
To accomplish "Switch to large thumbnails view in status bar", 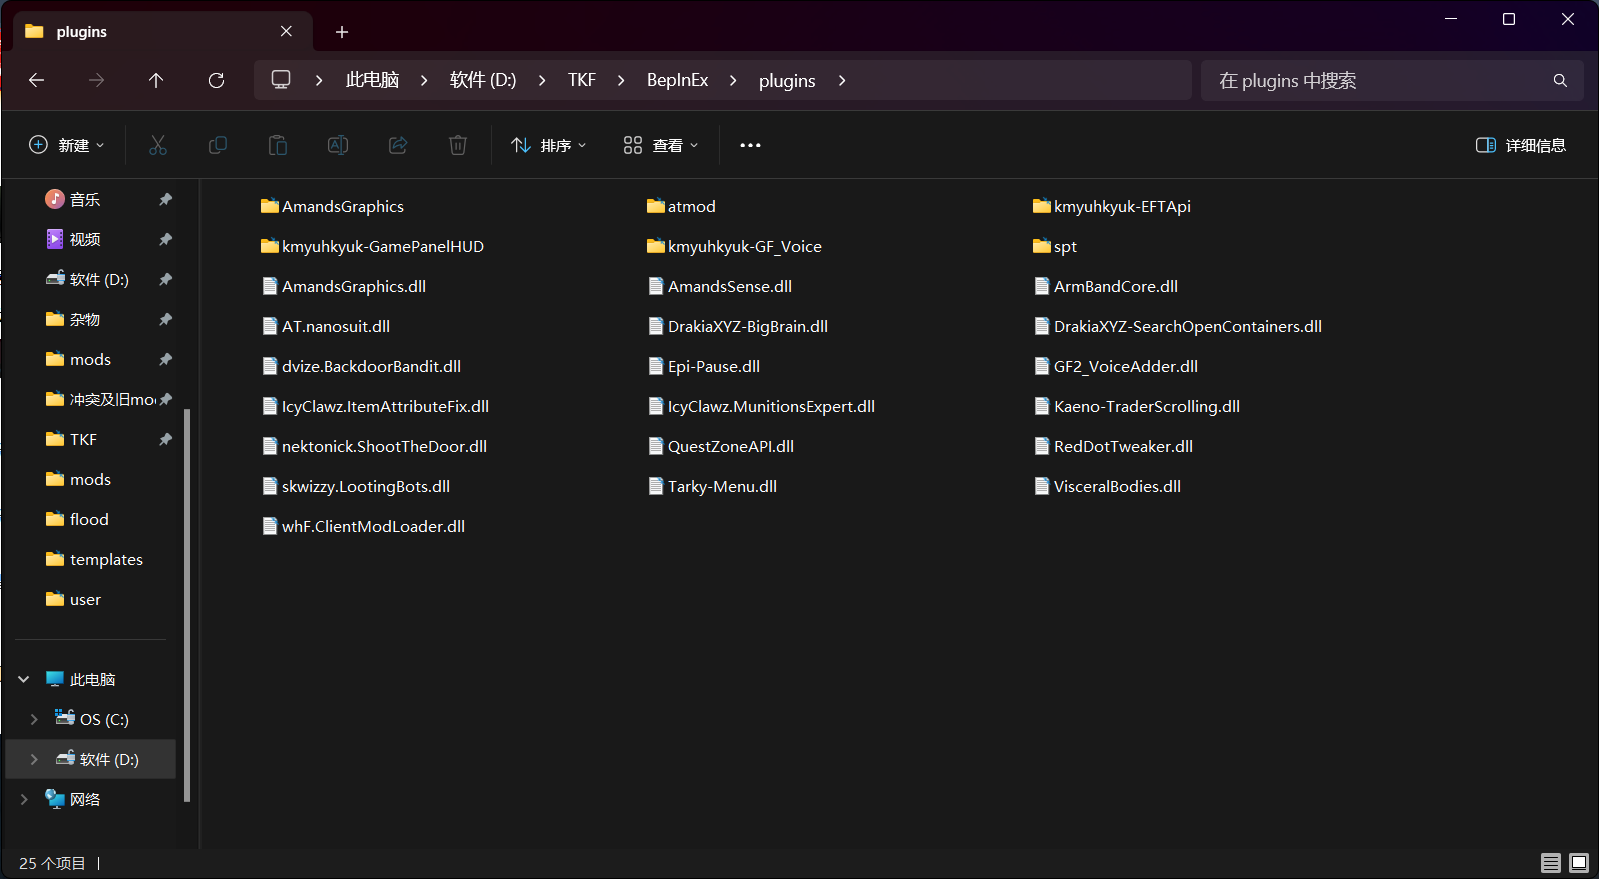I will 1579,862.
